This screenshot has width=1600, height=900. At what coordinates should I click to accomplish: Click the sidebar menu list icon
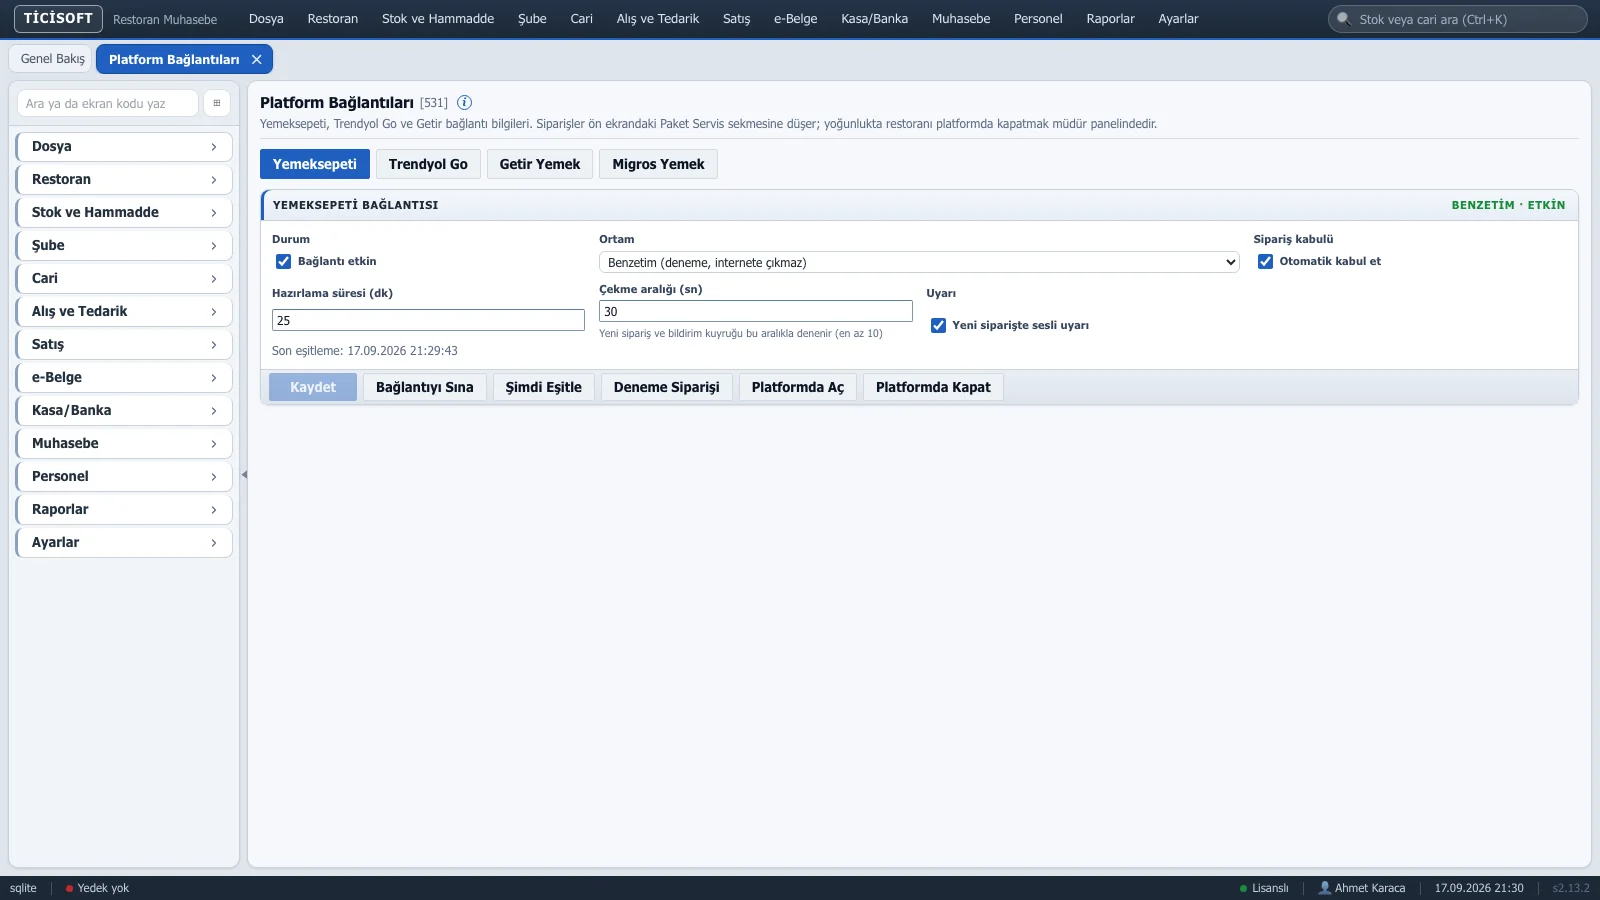pos(217,103)
